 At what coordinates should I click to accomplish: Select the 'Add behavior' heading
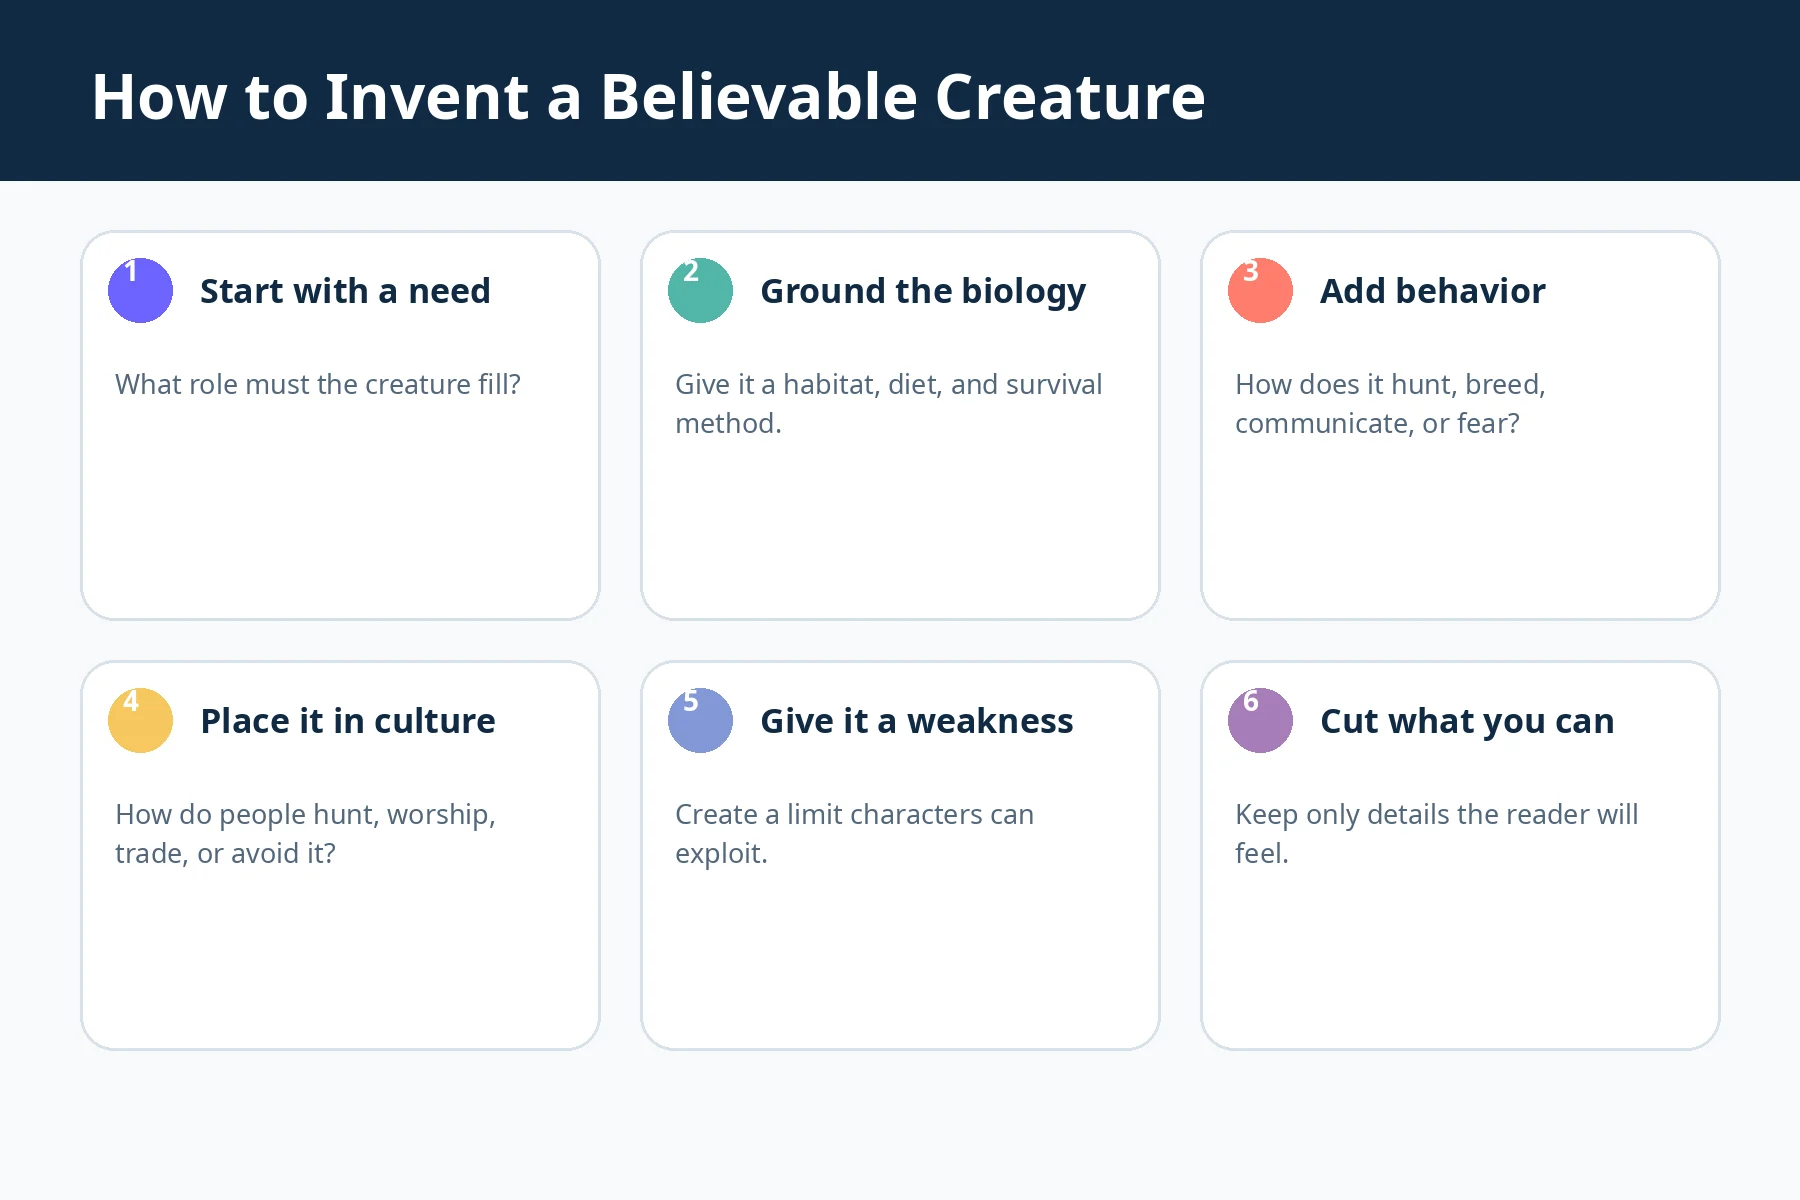(x=1432, y=291)
